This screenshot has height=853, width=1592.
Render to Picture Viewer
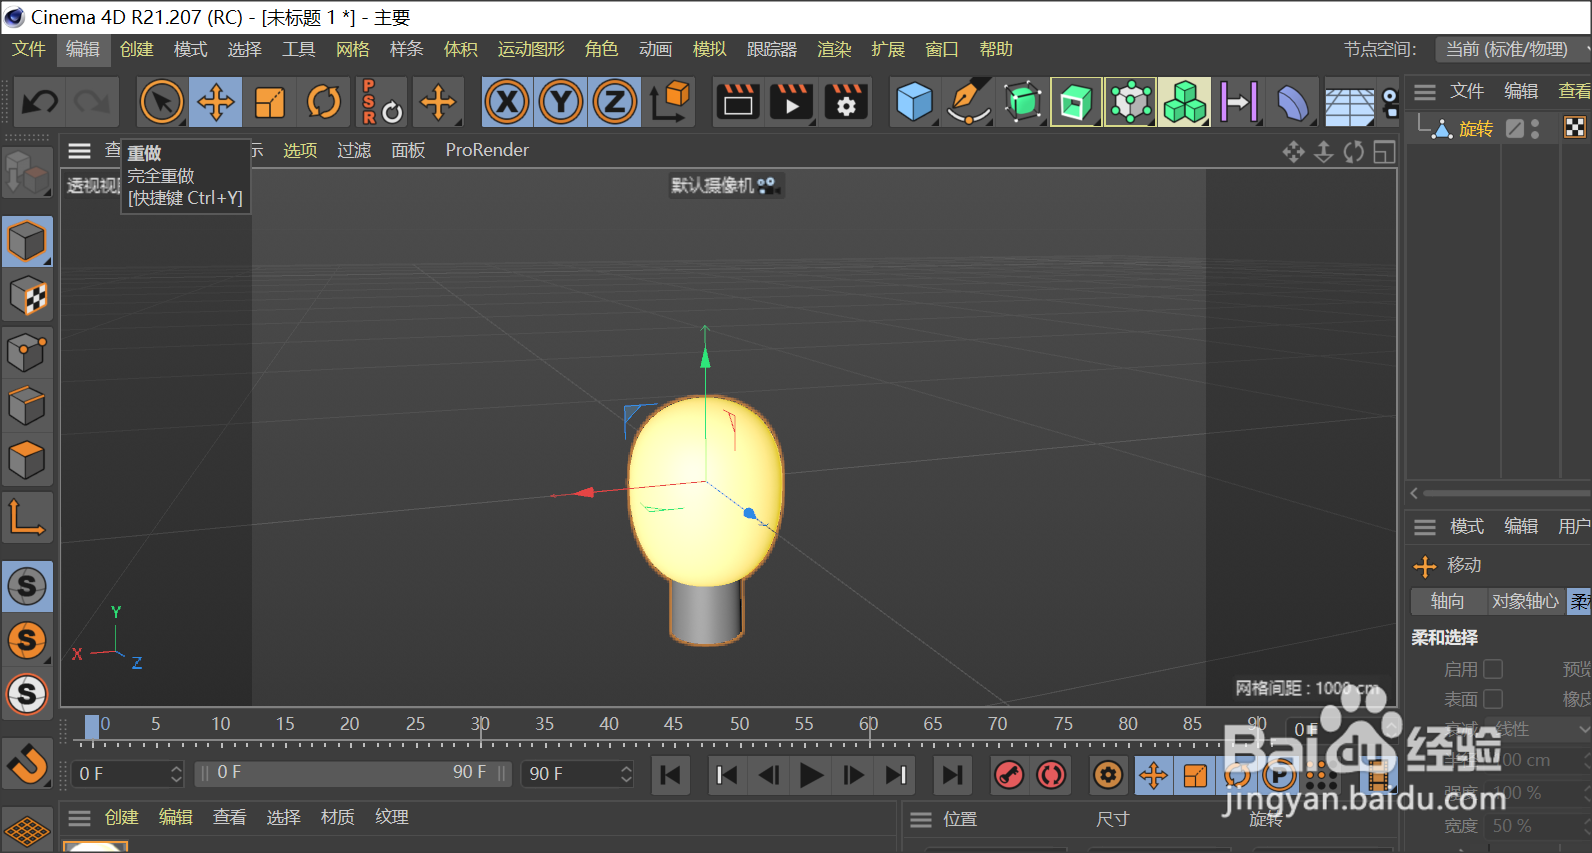click(792, 102)
